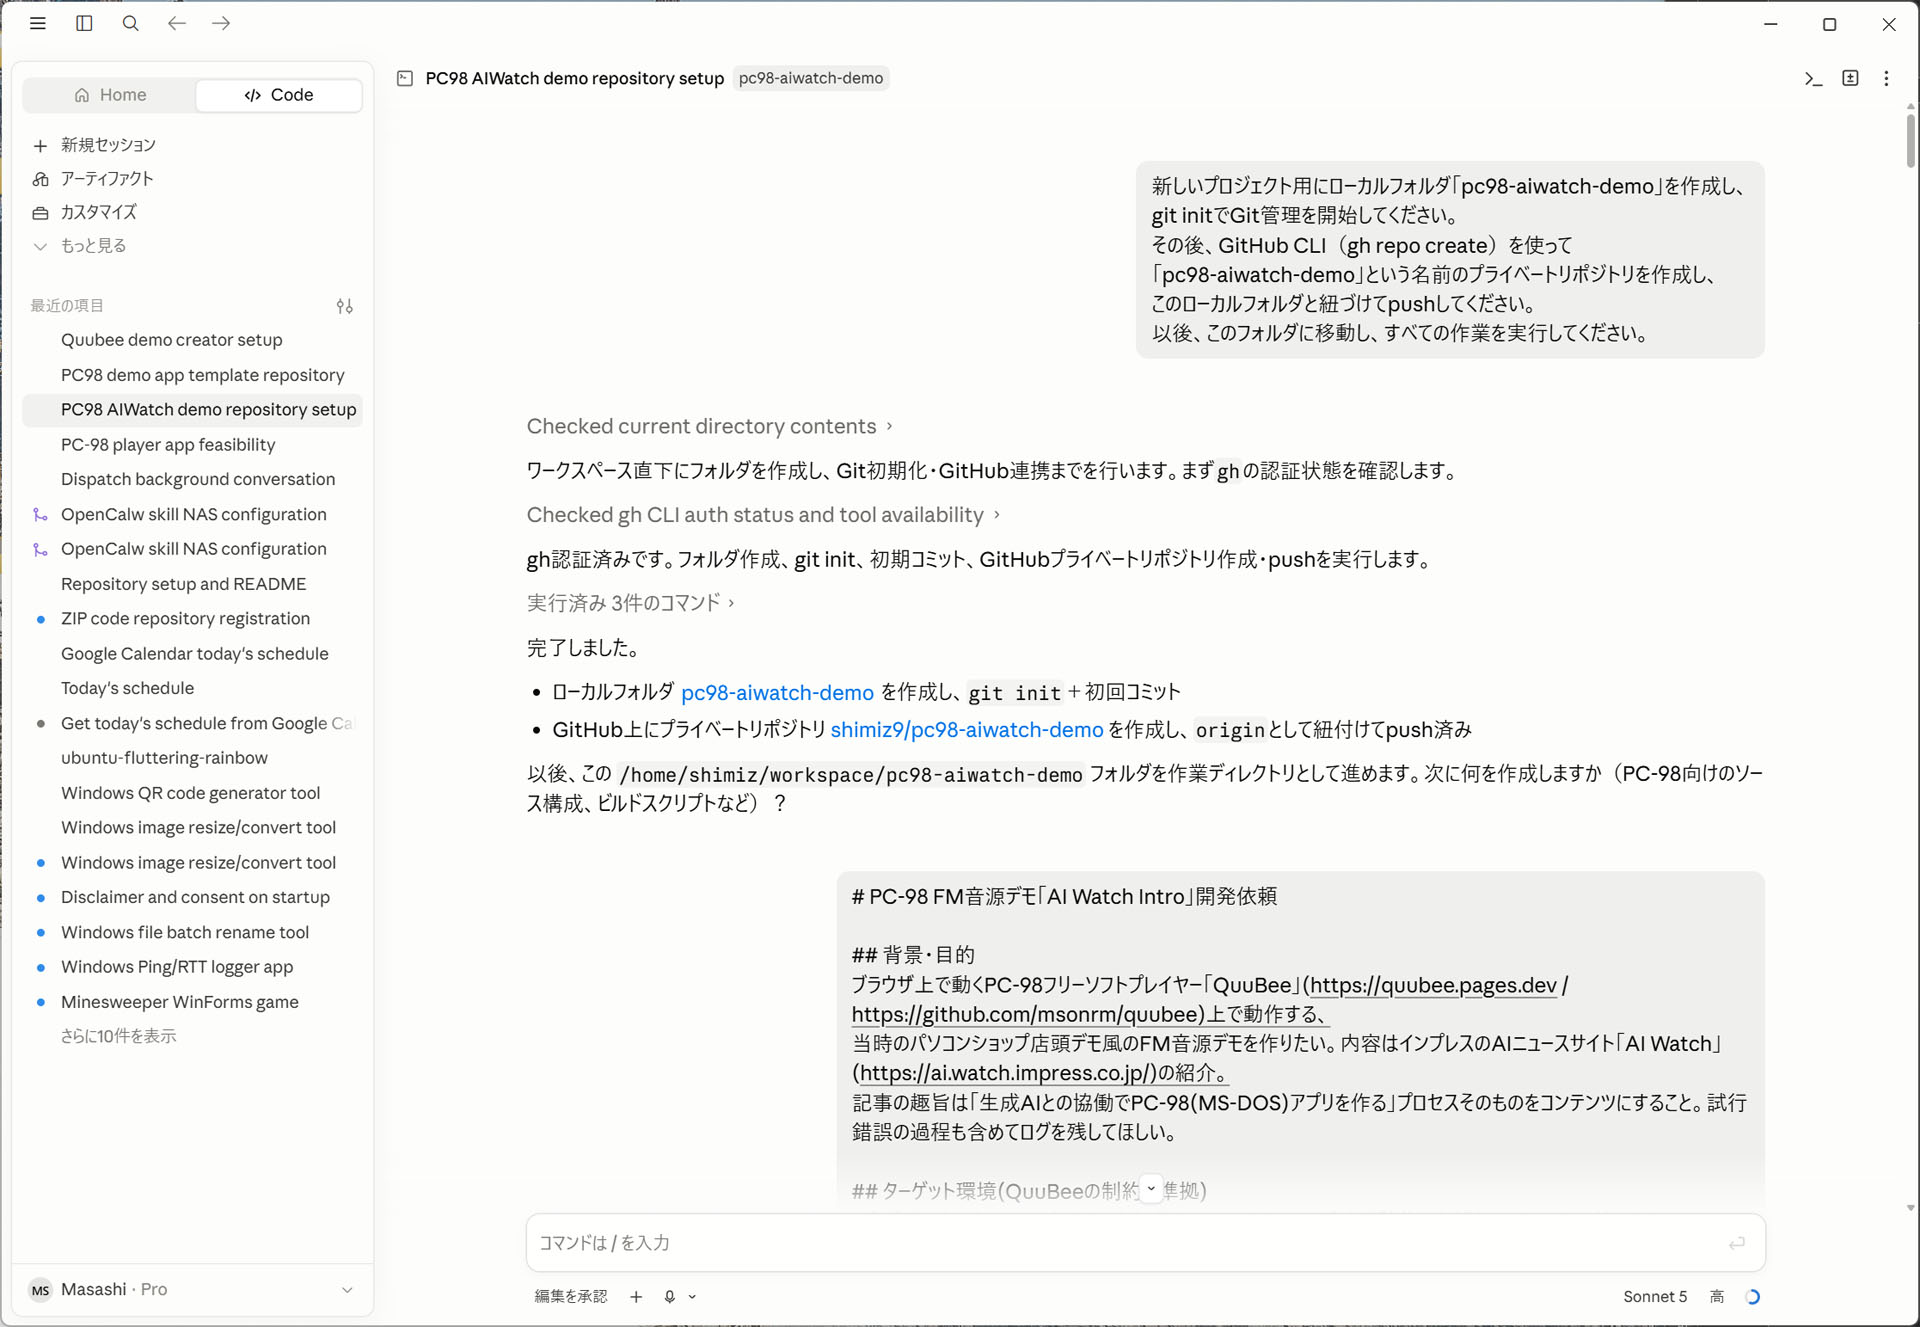
Task: Open the quubee.pages.dev link
Action: tap(1433, 985)
